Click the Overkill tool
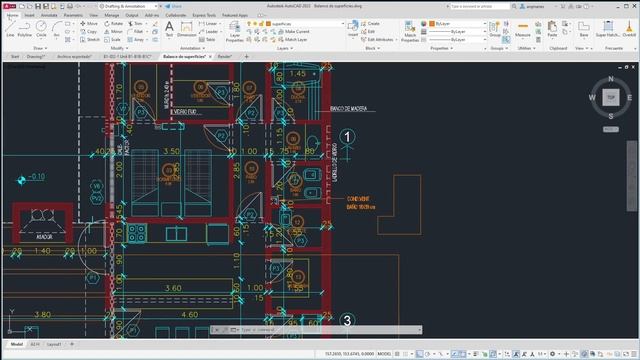 [629, 29]
